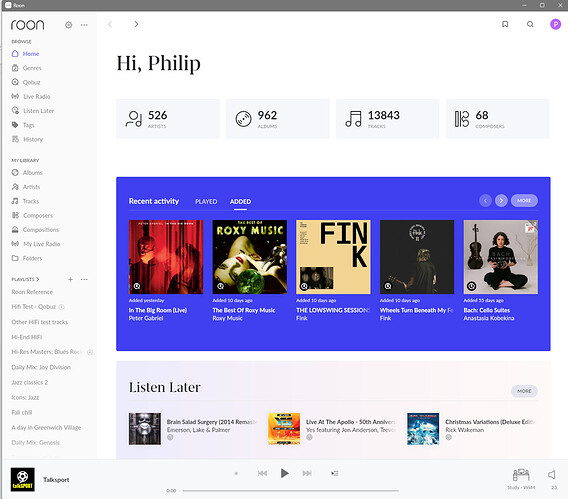Click the More button in Recent activity
Viewport: 568px width, 499px height.
point(524,200)
